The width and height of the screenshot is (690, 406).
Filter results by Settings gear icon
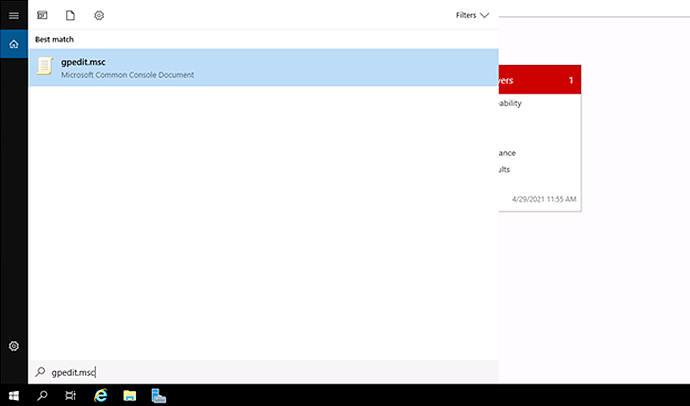[x=99, y=15]
